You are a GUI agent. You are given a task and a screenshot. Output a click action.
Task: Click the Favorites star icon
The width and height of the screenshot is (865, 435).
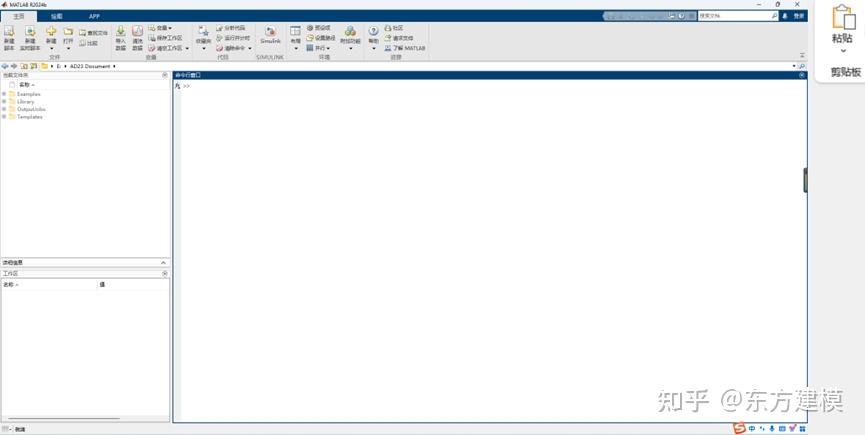pyautogui.click(x=203, y=32)
